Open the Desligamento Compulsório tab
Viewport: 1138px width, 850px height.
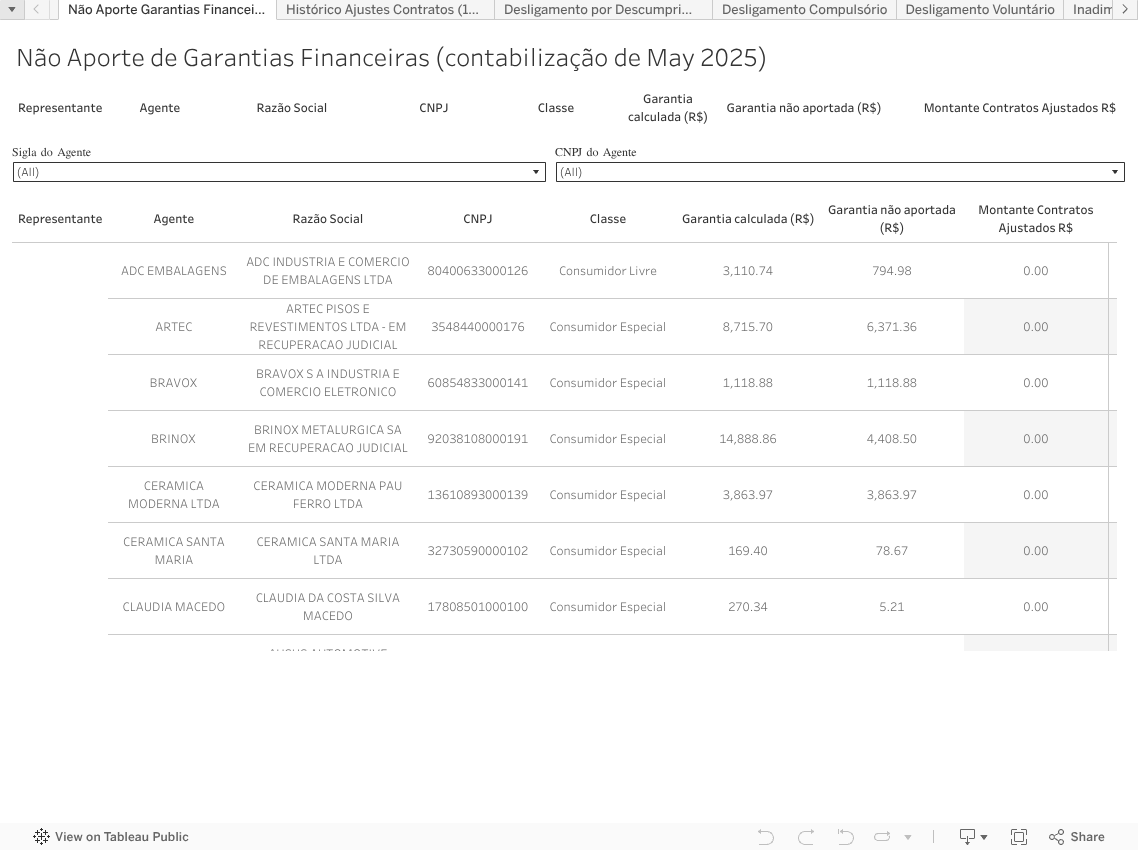tap(804, 9)
